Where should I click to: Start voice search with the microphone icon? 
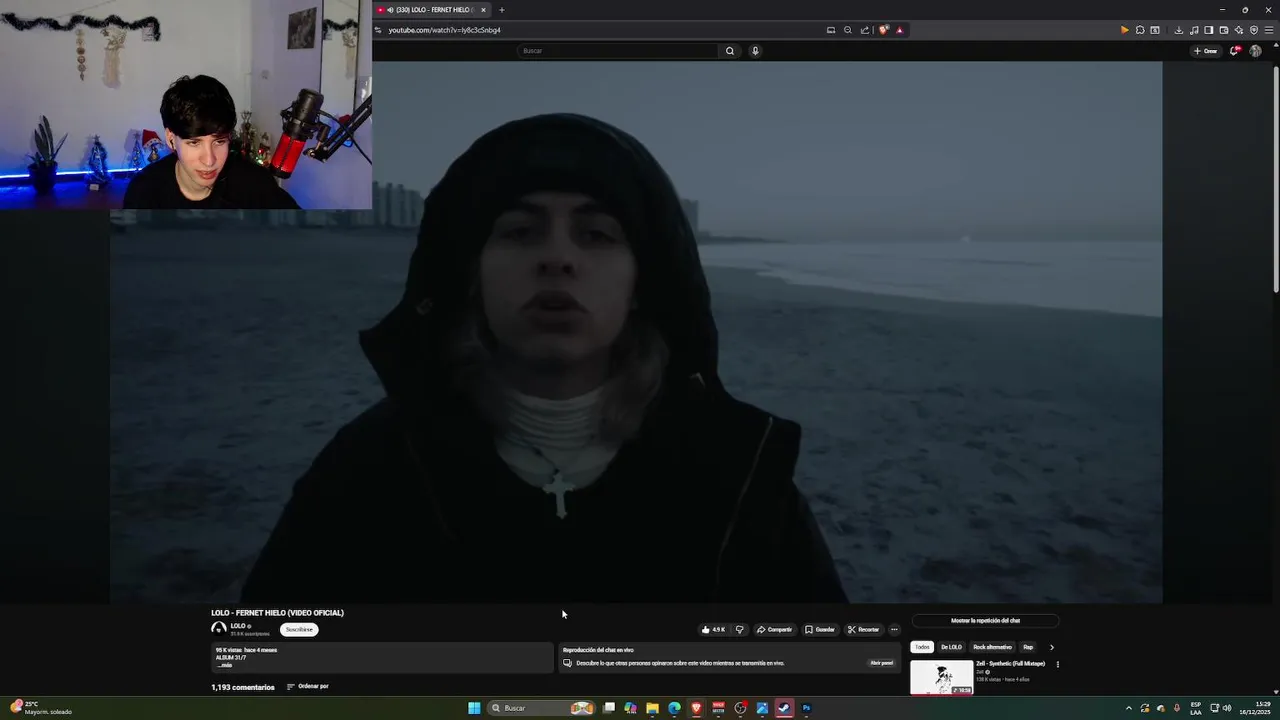(x=755, y=51)
